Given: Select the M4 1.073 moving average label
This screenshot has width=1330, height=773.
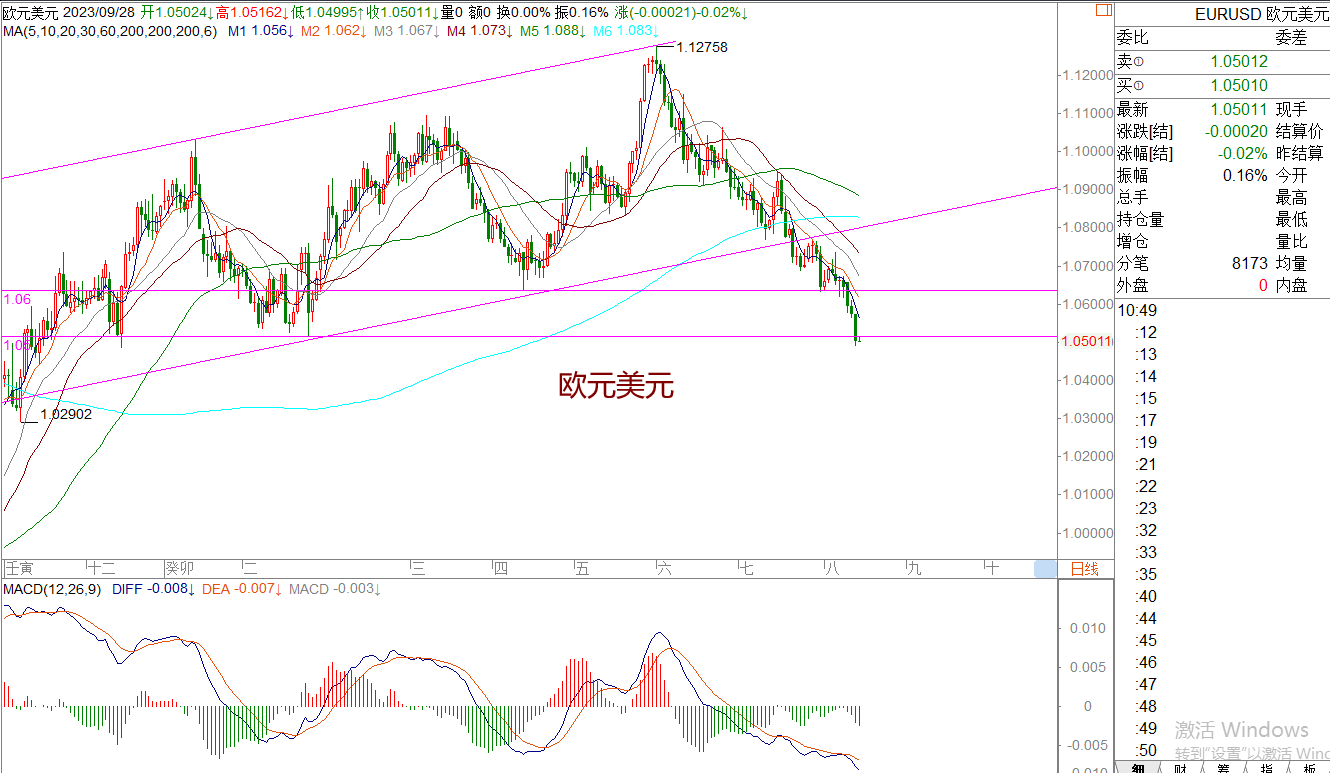Looking at the screenshot, I should (479, 31).
